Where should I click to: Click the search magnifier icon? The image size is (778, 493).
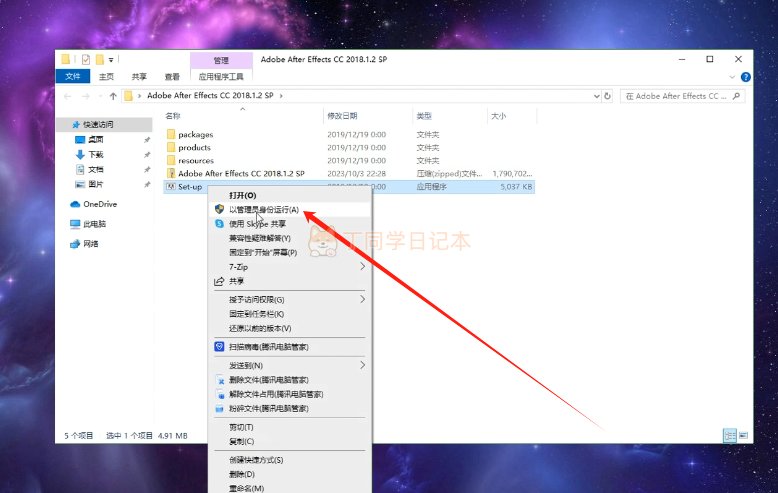(736, 96)
